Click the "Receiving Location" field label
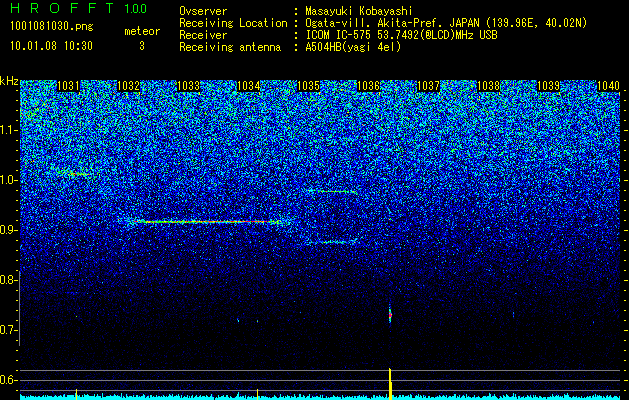This screenshot has height=400, width=629. coord(233,23)
